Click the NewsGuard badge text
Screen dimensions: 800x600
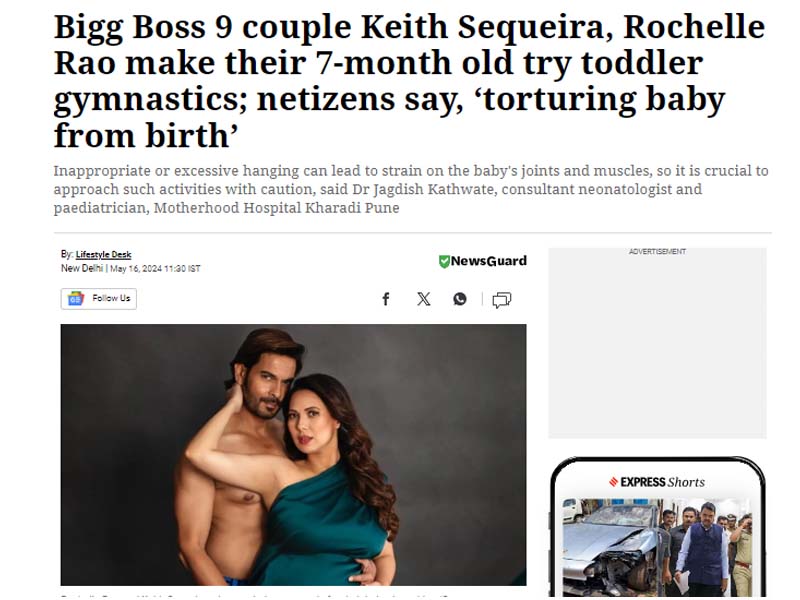[489, 261]
